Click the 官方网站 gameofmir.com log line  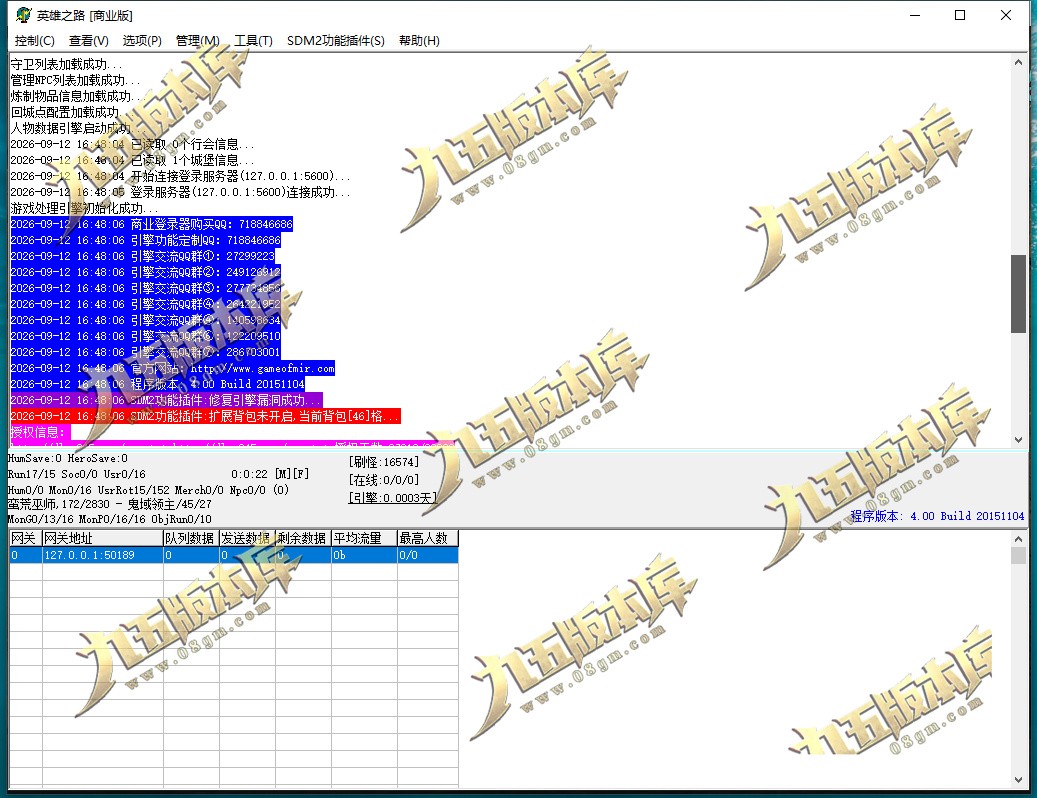[x=173, y=368]
